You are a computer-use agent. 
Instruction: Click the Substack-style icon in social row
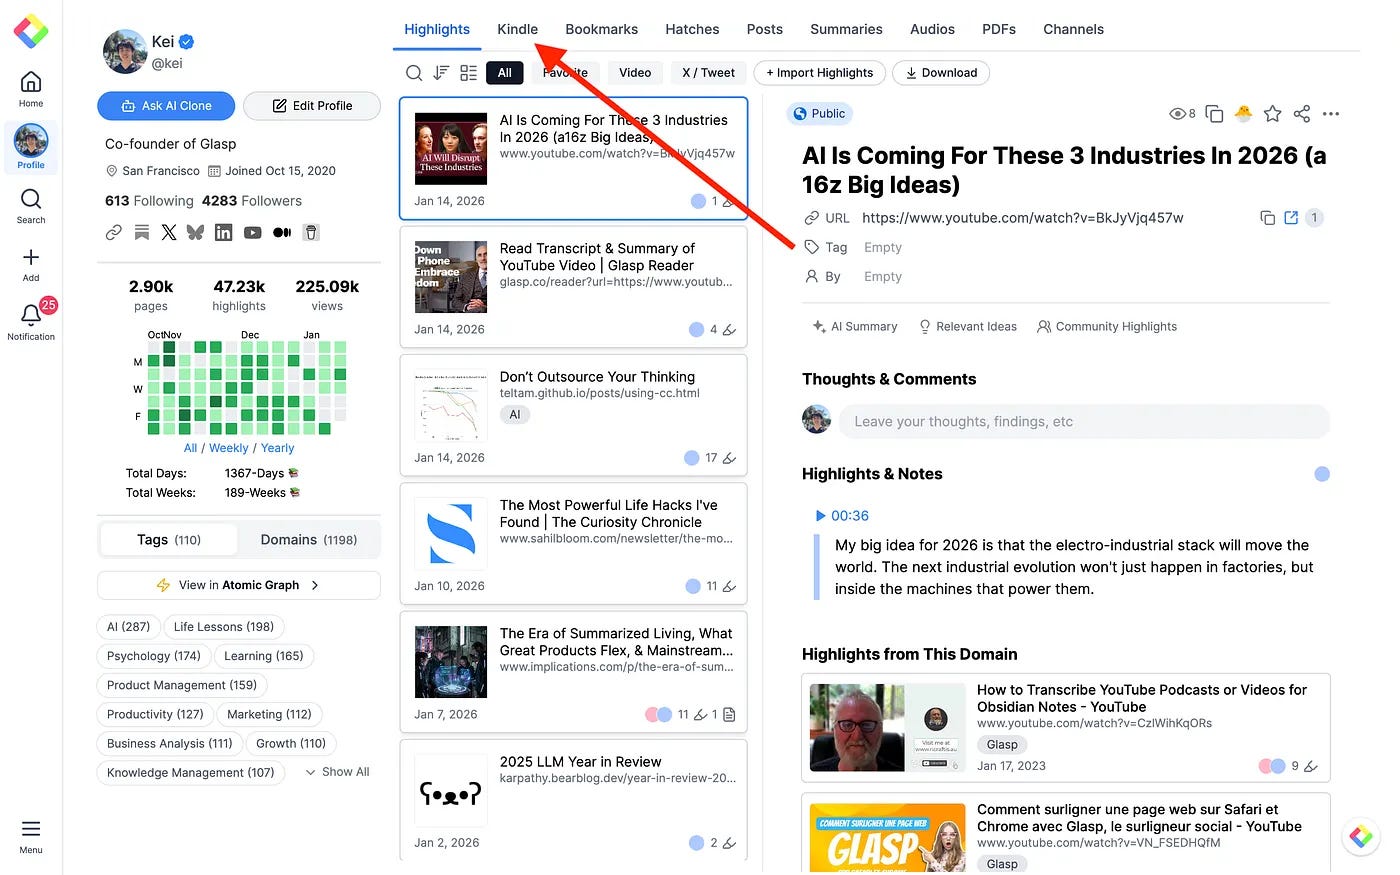142,232
